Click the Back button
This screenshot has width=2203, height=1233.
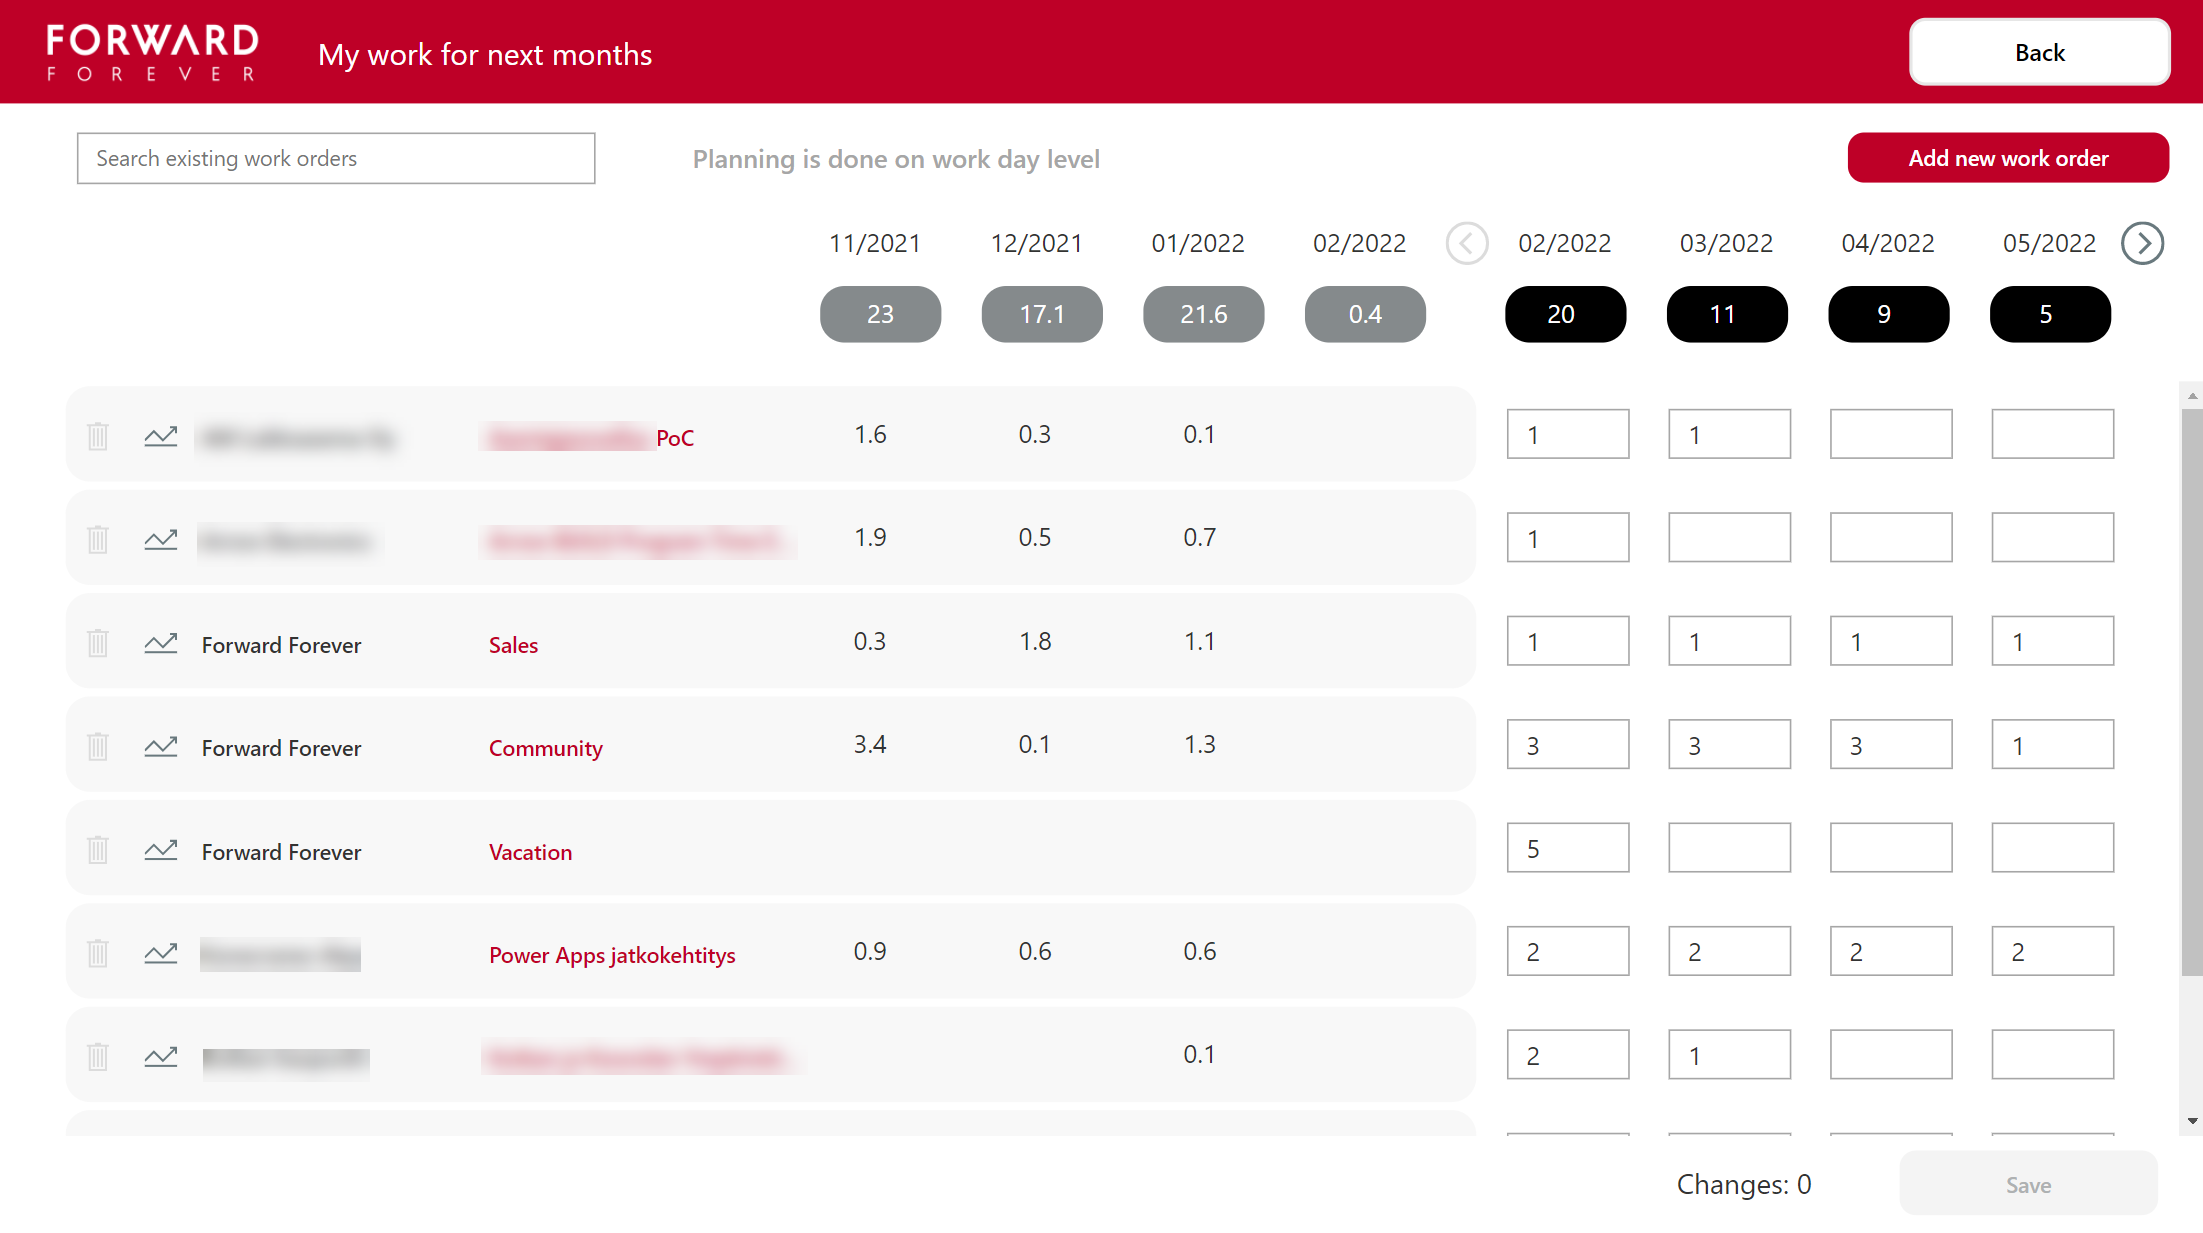(x=2039, y=53)
